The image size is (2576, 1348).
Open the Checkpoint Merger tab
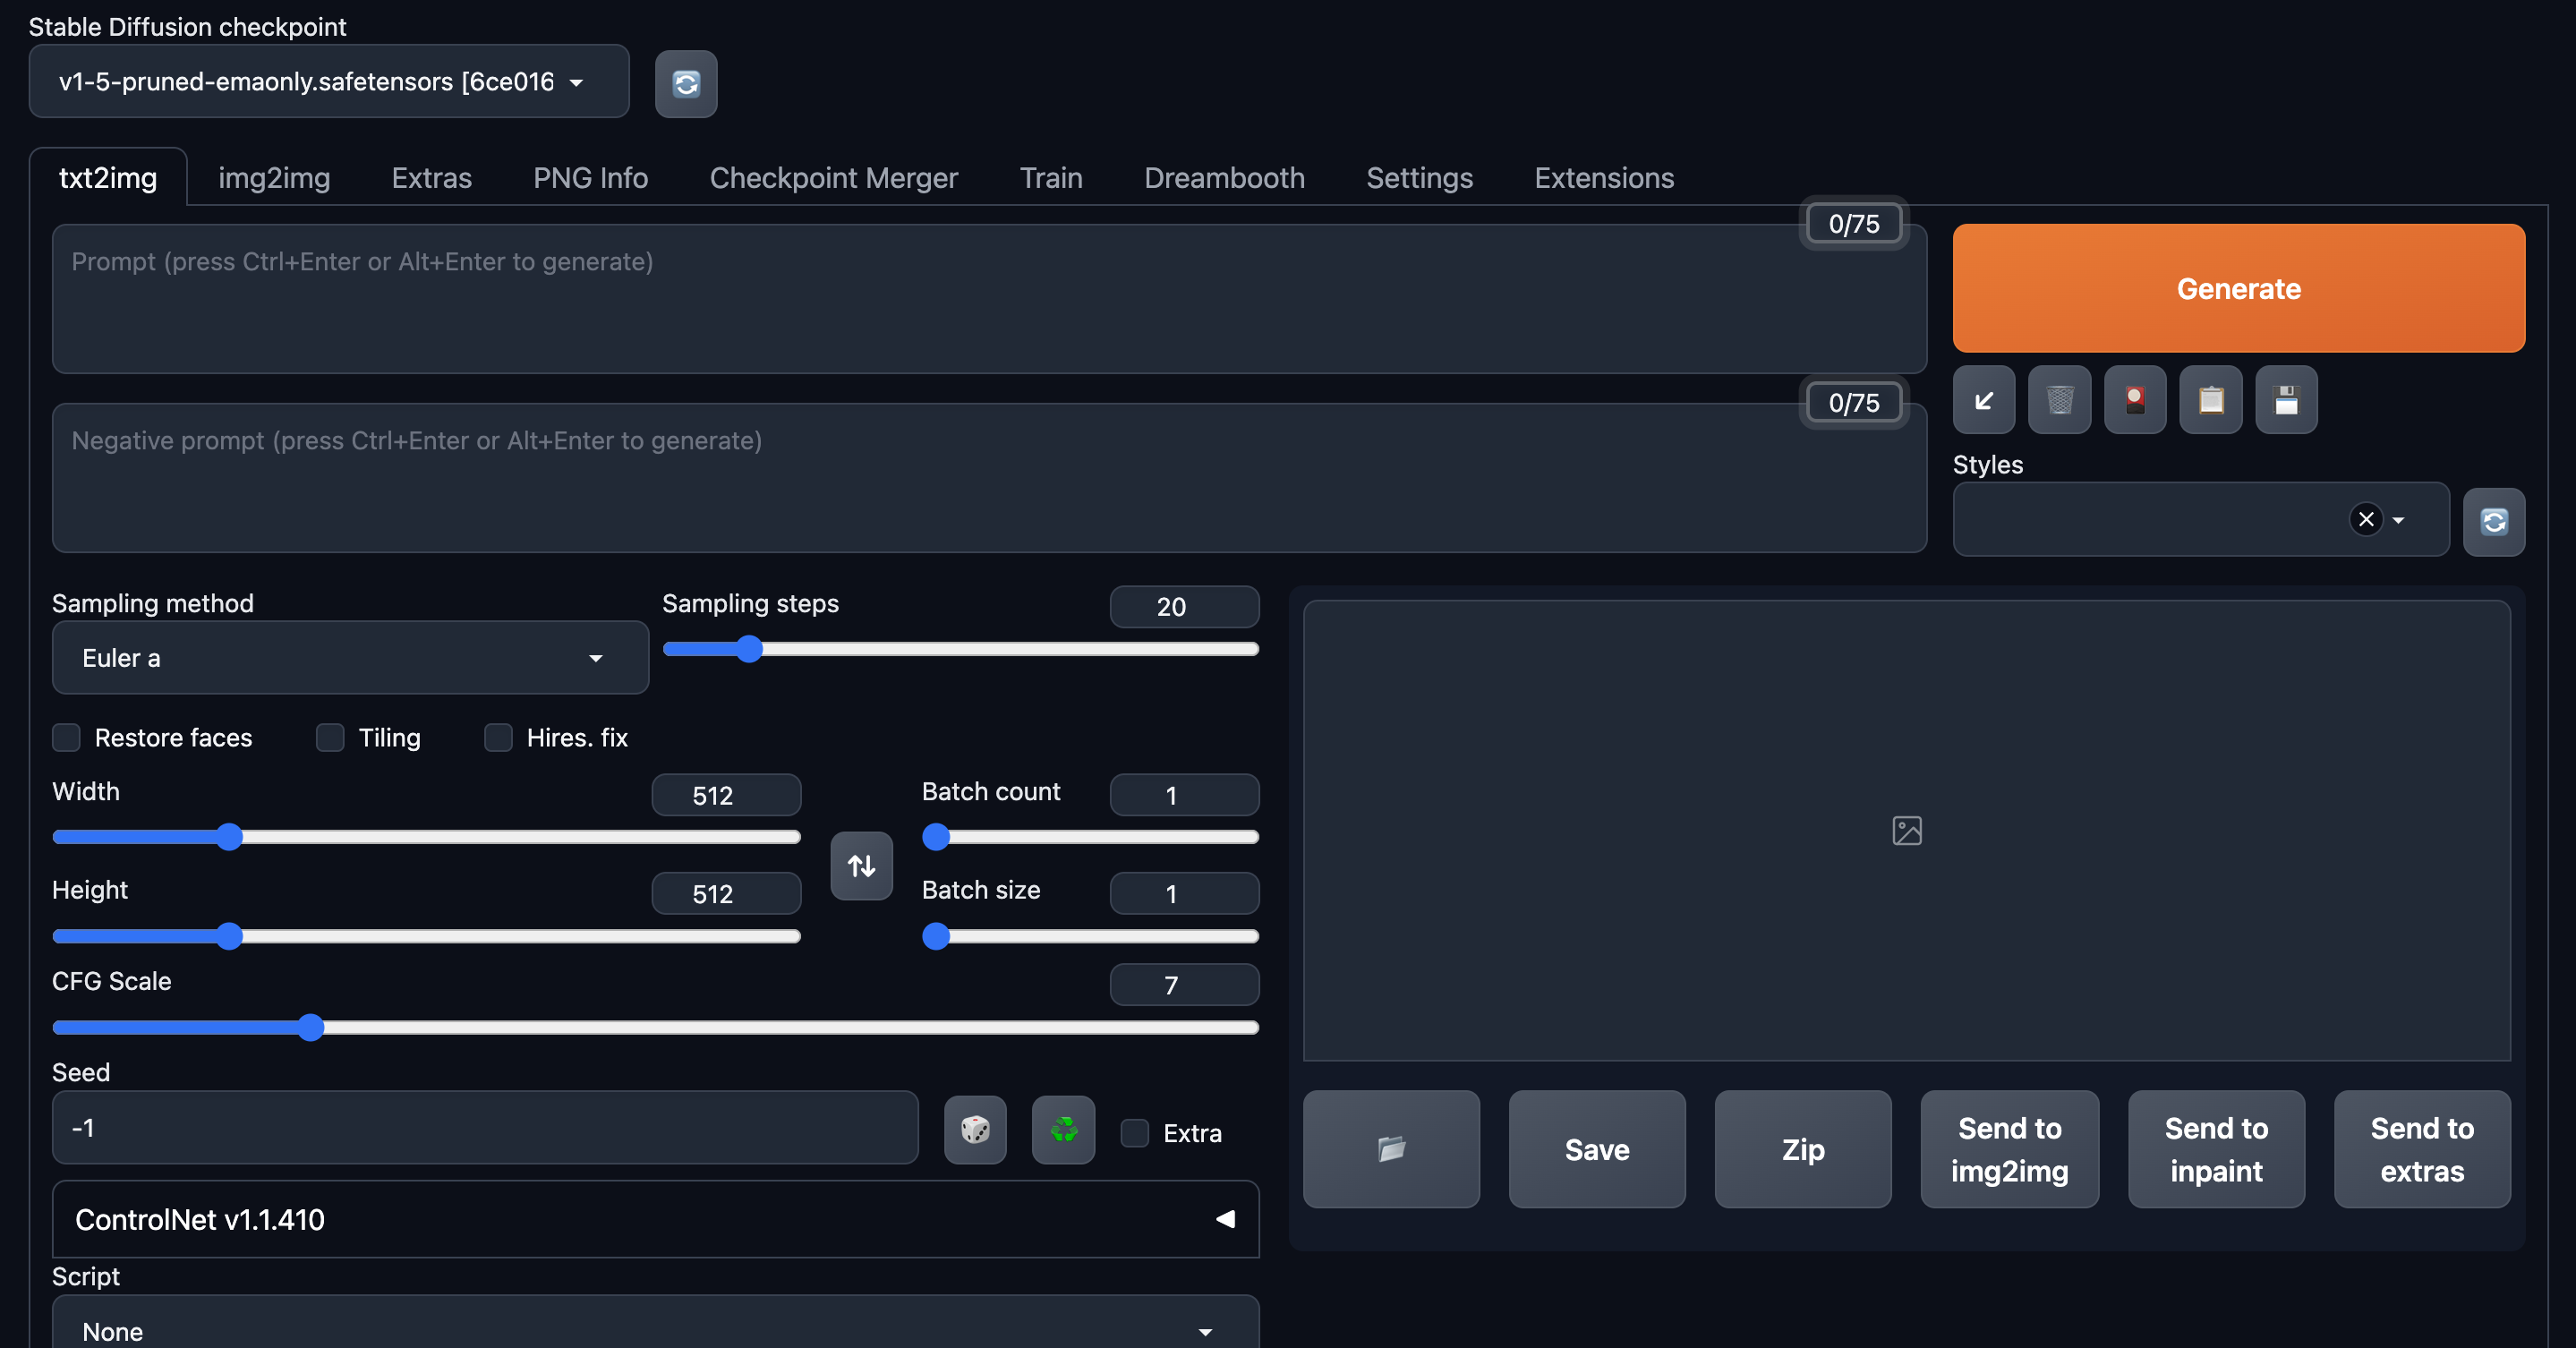[x=833, y=178]
